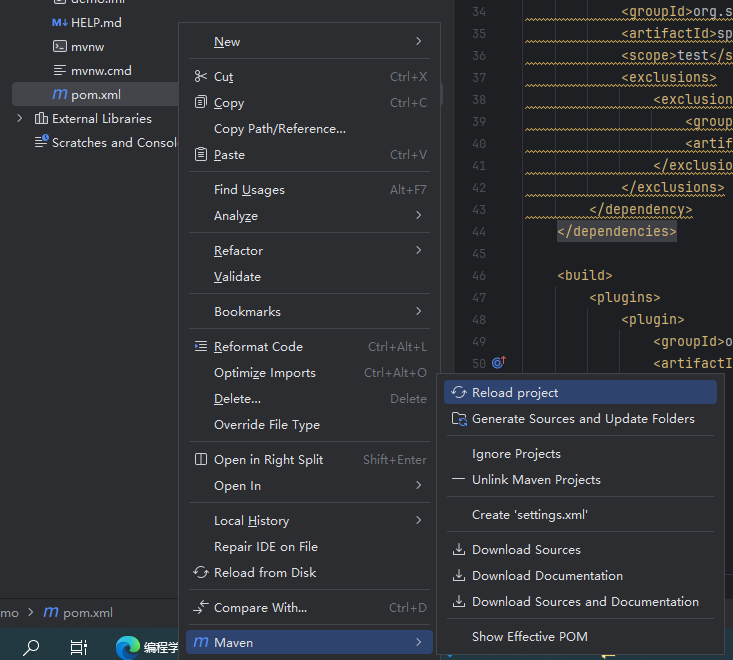This screenshot has width=733, height=660.
Task: Expand the Analyze submenu arrow
Action: click(x=419, y=215)
